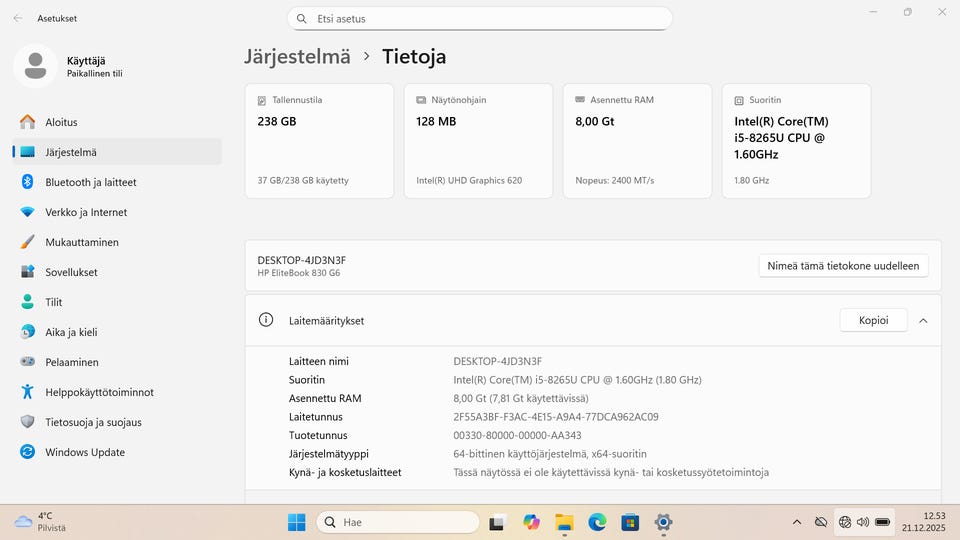The height and width of the screenshot is (540, 960).
Task: Open the Näytönohjain 128 MB card
Action: (478, 141)
